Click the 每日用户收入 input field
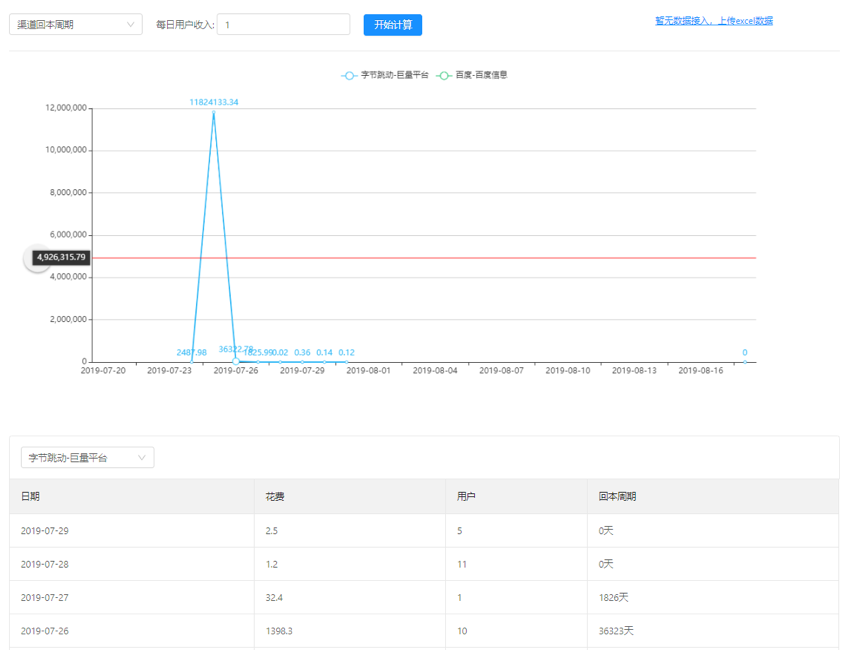This screenshot has width=843, height=650. [283, 25]
